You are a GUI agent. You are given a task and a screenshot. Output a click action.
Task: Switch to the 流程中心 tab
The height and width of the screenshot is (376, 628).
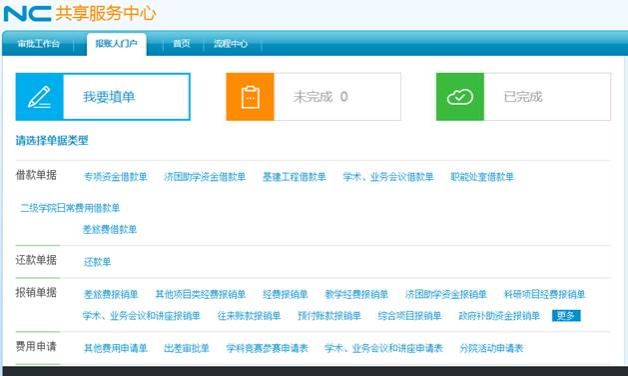231,44
